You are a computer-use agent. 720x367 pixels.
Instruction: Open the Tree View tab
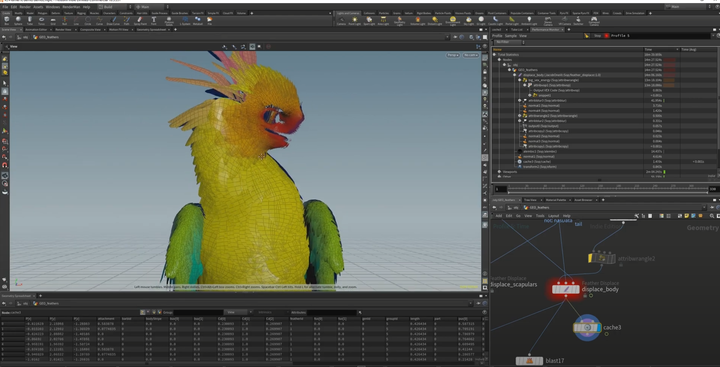pyautogui.click(x=529, y=200)
